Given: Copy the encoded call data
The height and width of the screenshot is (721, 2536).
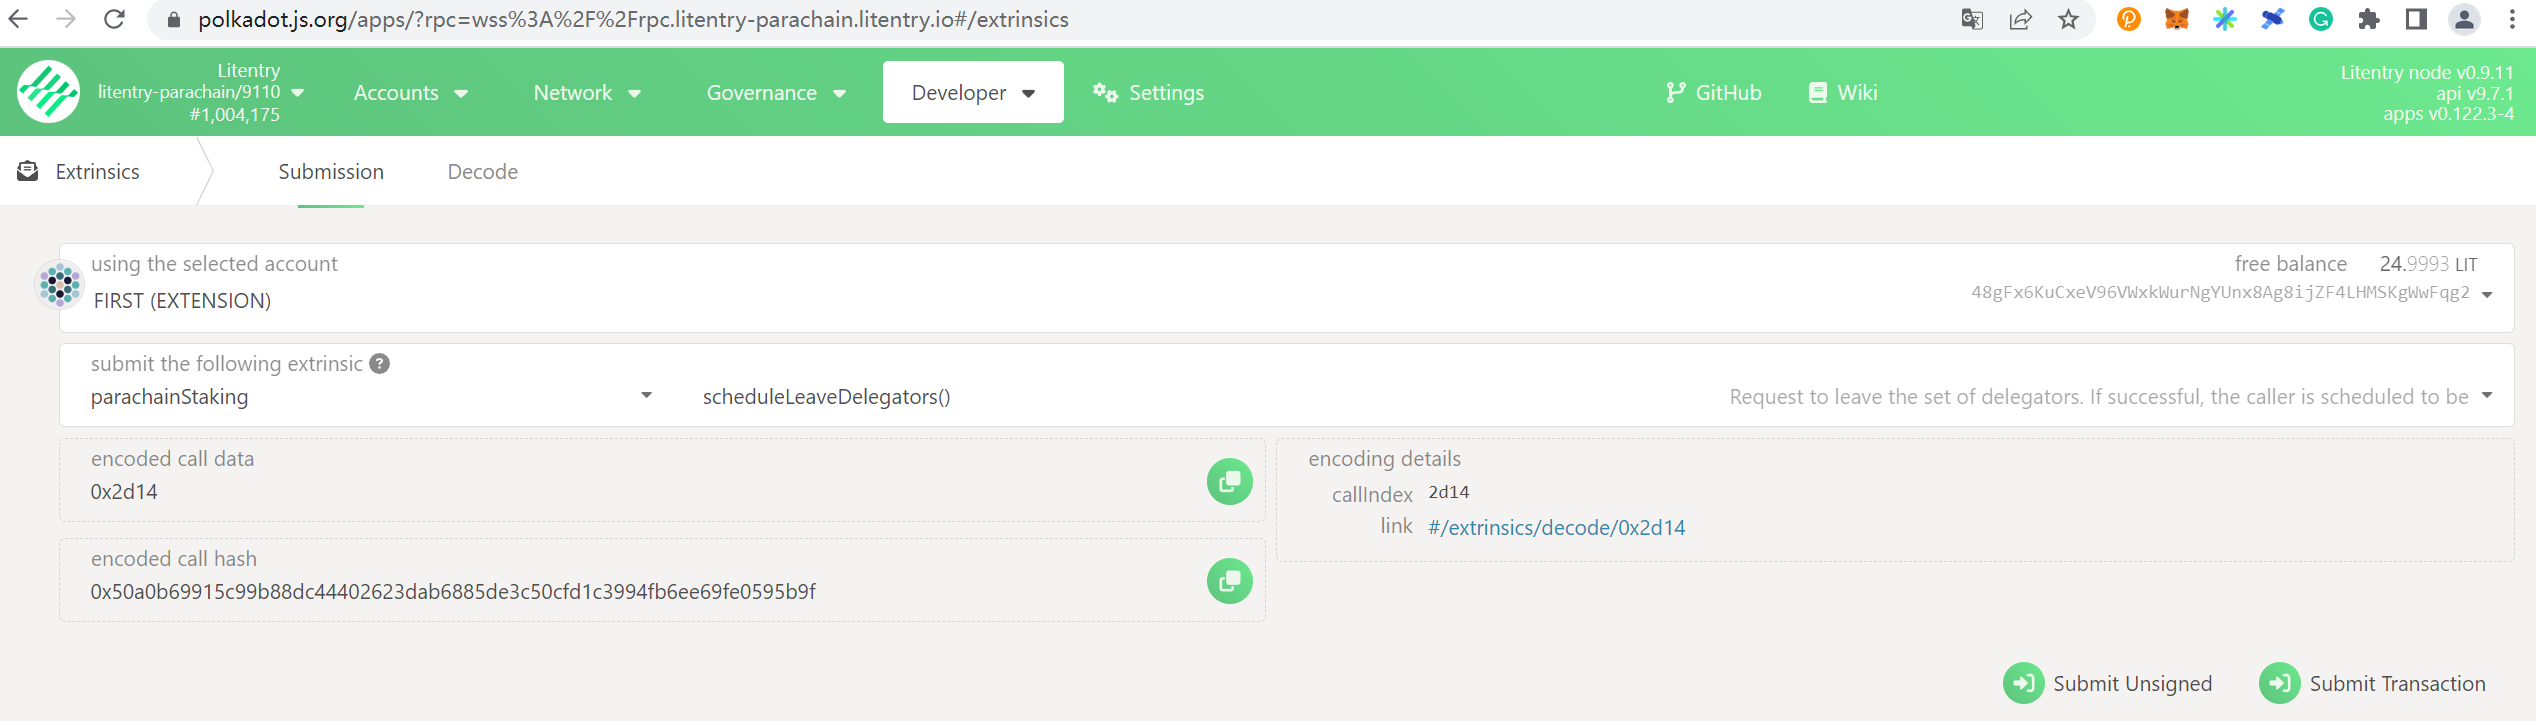Looking at the screenshot, I should tap(1229, 482).
